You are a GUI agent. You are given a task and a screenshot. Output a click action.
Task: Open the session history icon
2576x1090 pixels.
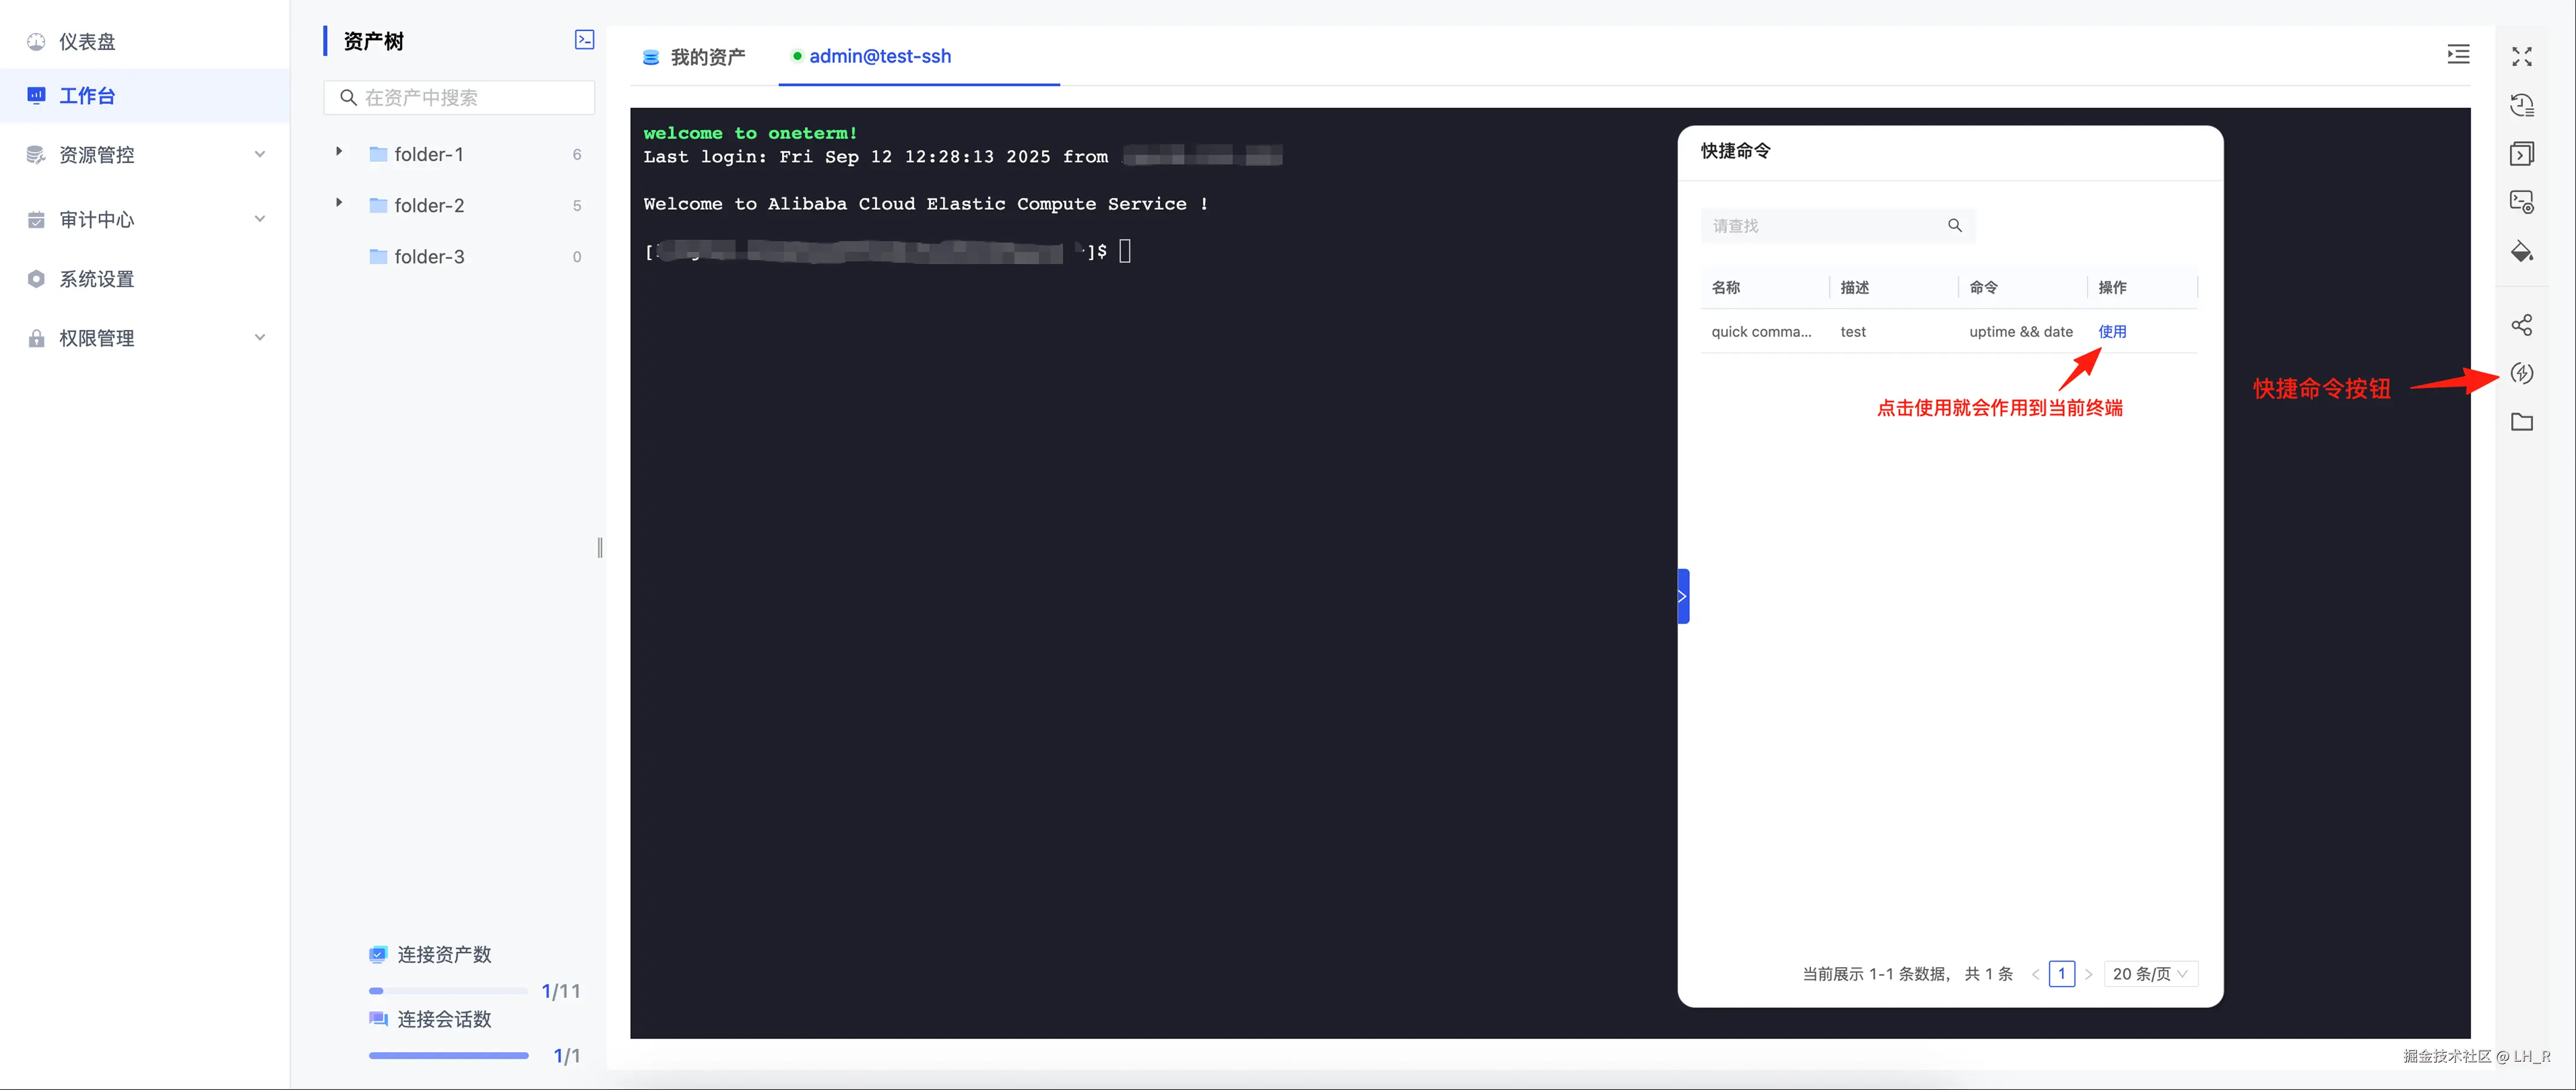point(2521,105)
